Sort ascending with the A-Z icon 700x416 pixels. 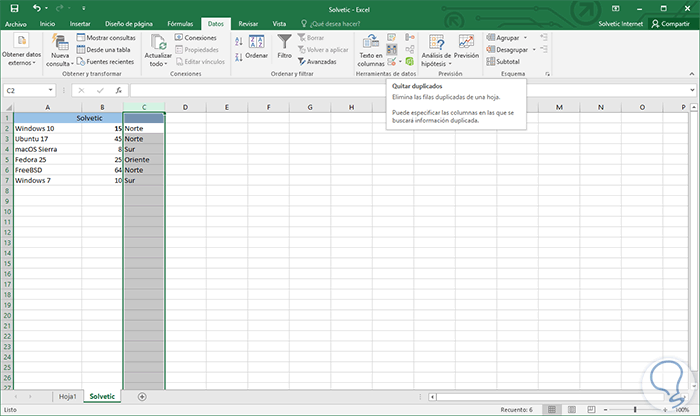pos(239,42)
